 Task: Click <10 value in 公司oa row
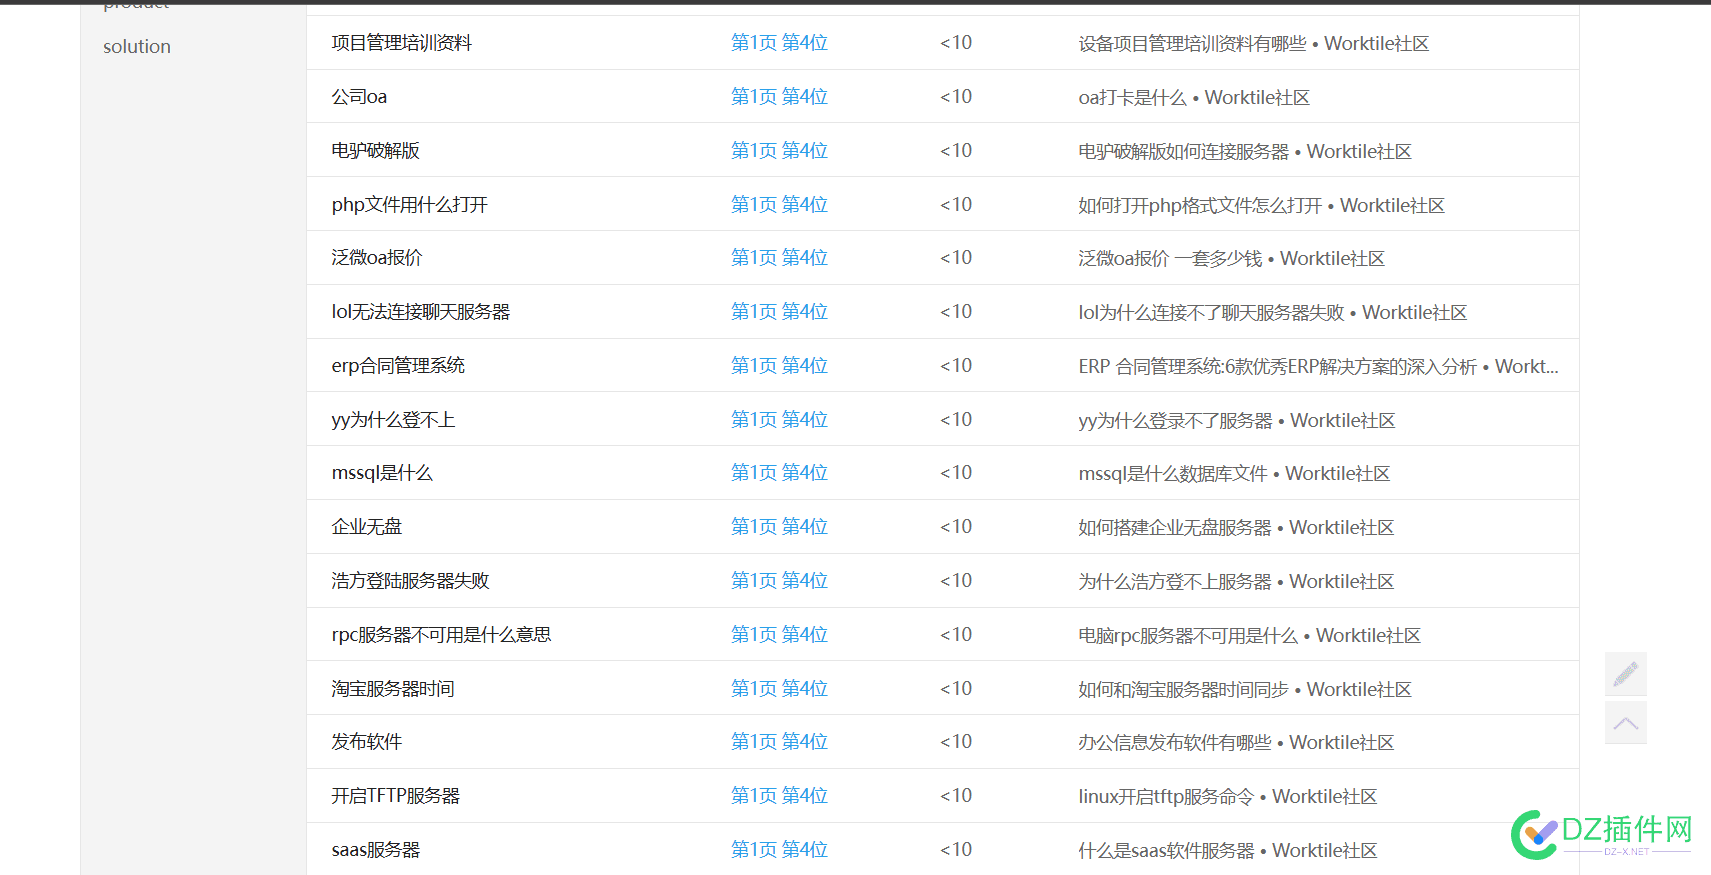coord(956,97)
